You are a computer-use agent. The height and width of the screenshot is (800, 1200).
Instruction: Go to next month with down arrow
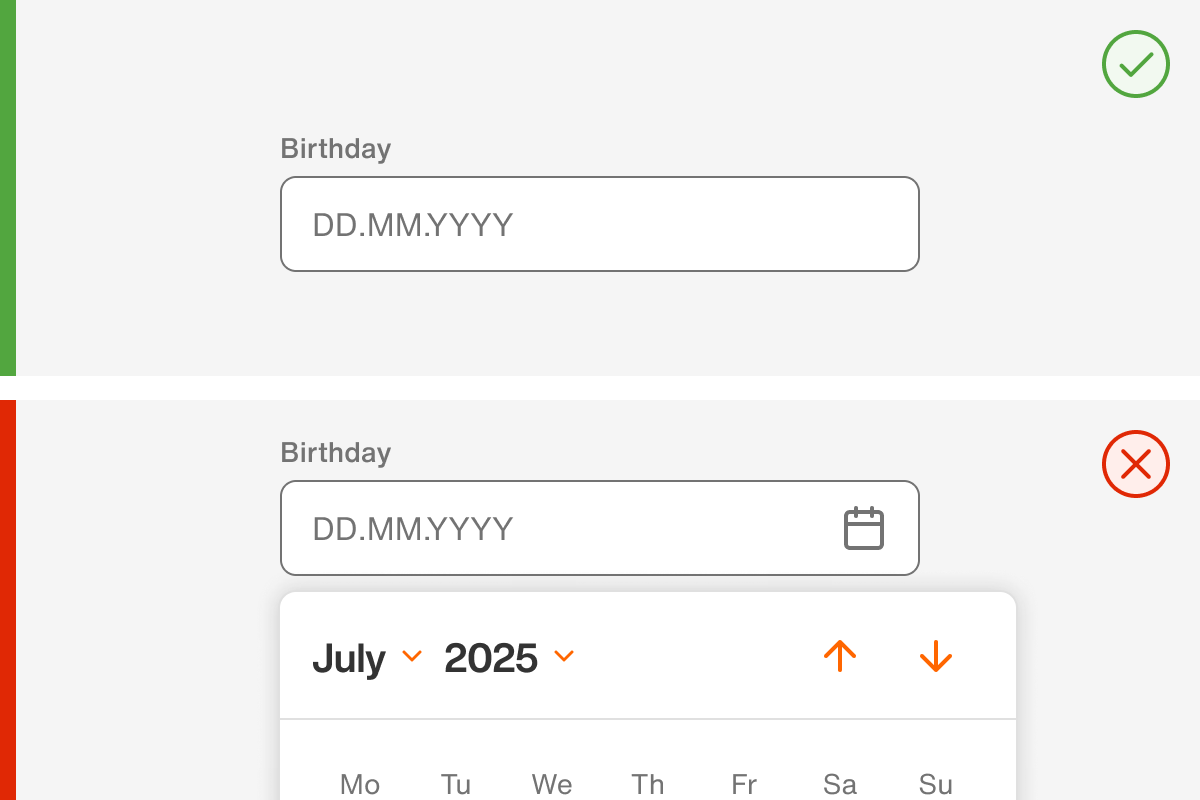(x=935, y=656)
